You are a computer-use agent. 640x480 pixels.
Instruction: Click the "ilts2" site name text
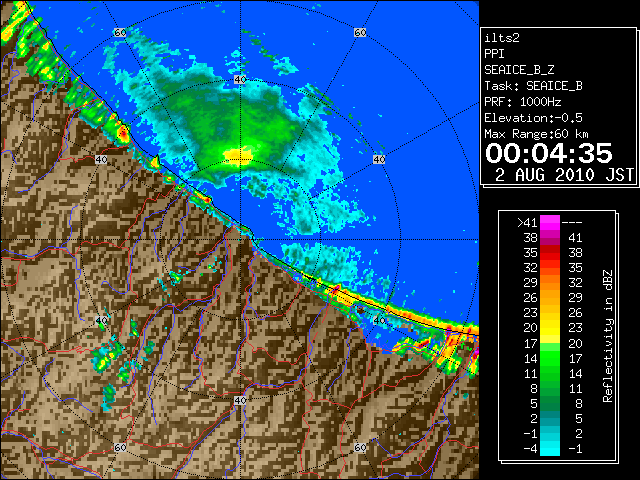(x=502, y=38)
